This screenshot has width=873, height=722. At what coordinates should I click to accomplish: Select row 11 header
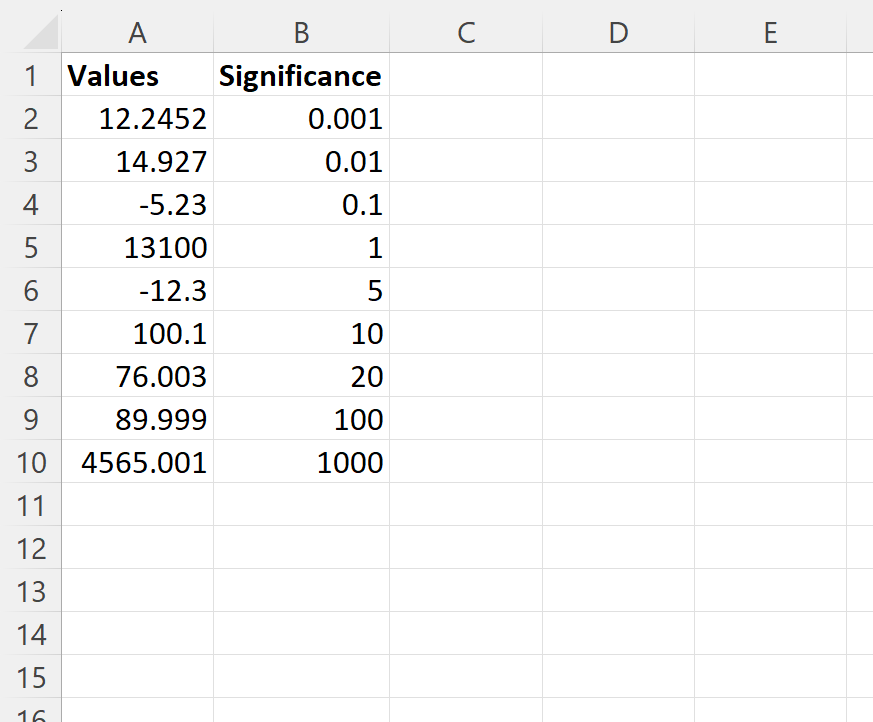[31, 504]
